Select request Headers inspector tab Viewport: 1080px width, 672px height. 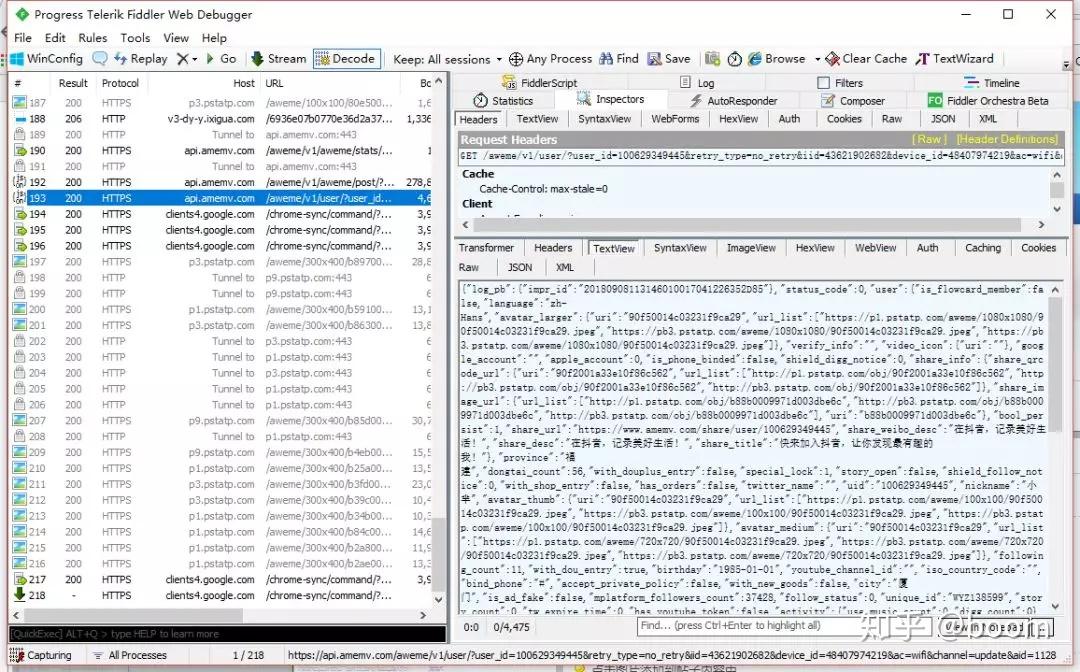coord(478,119)
